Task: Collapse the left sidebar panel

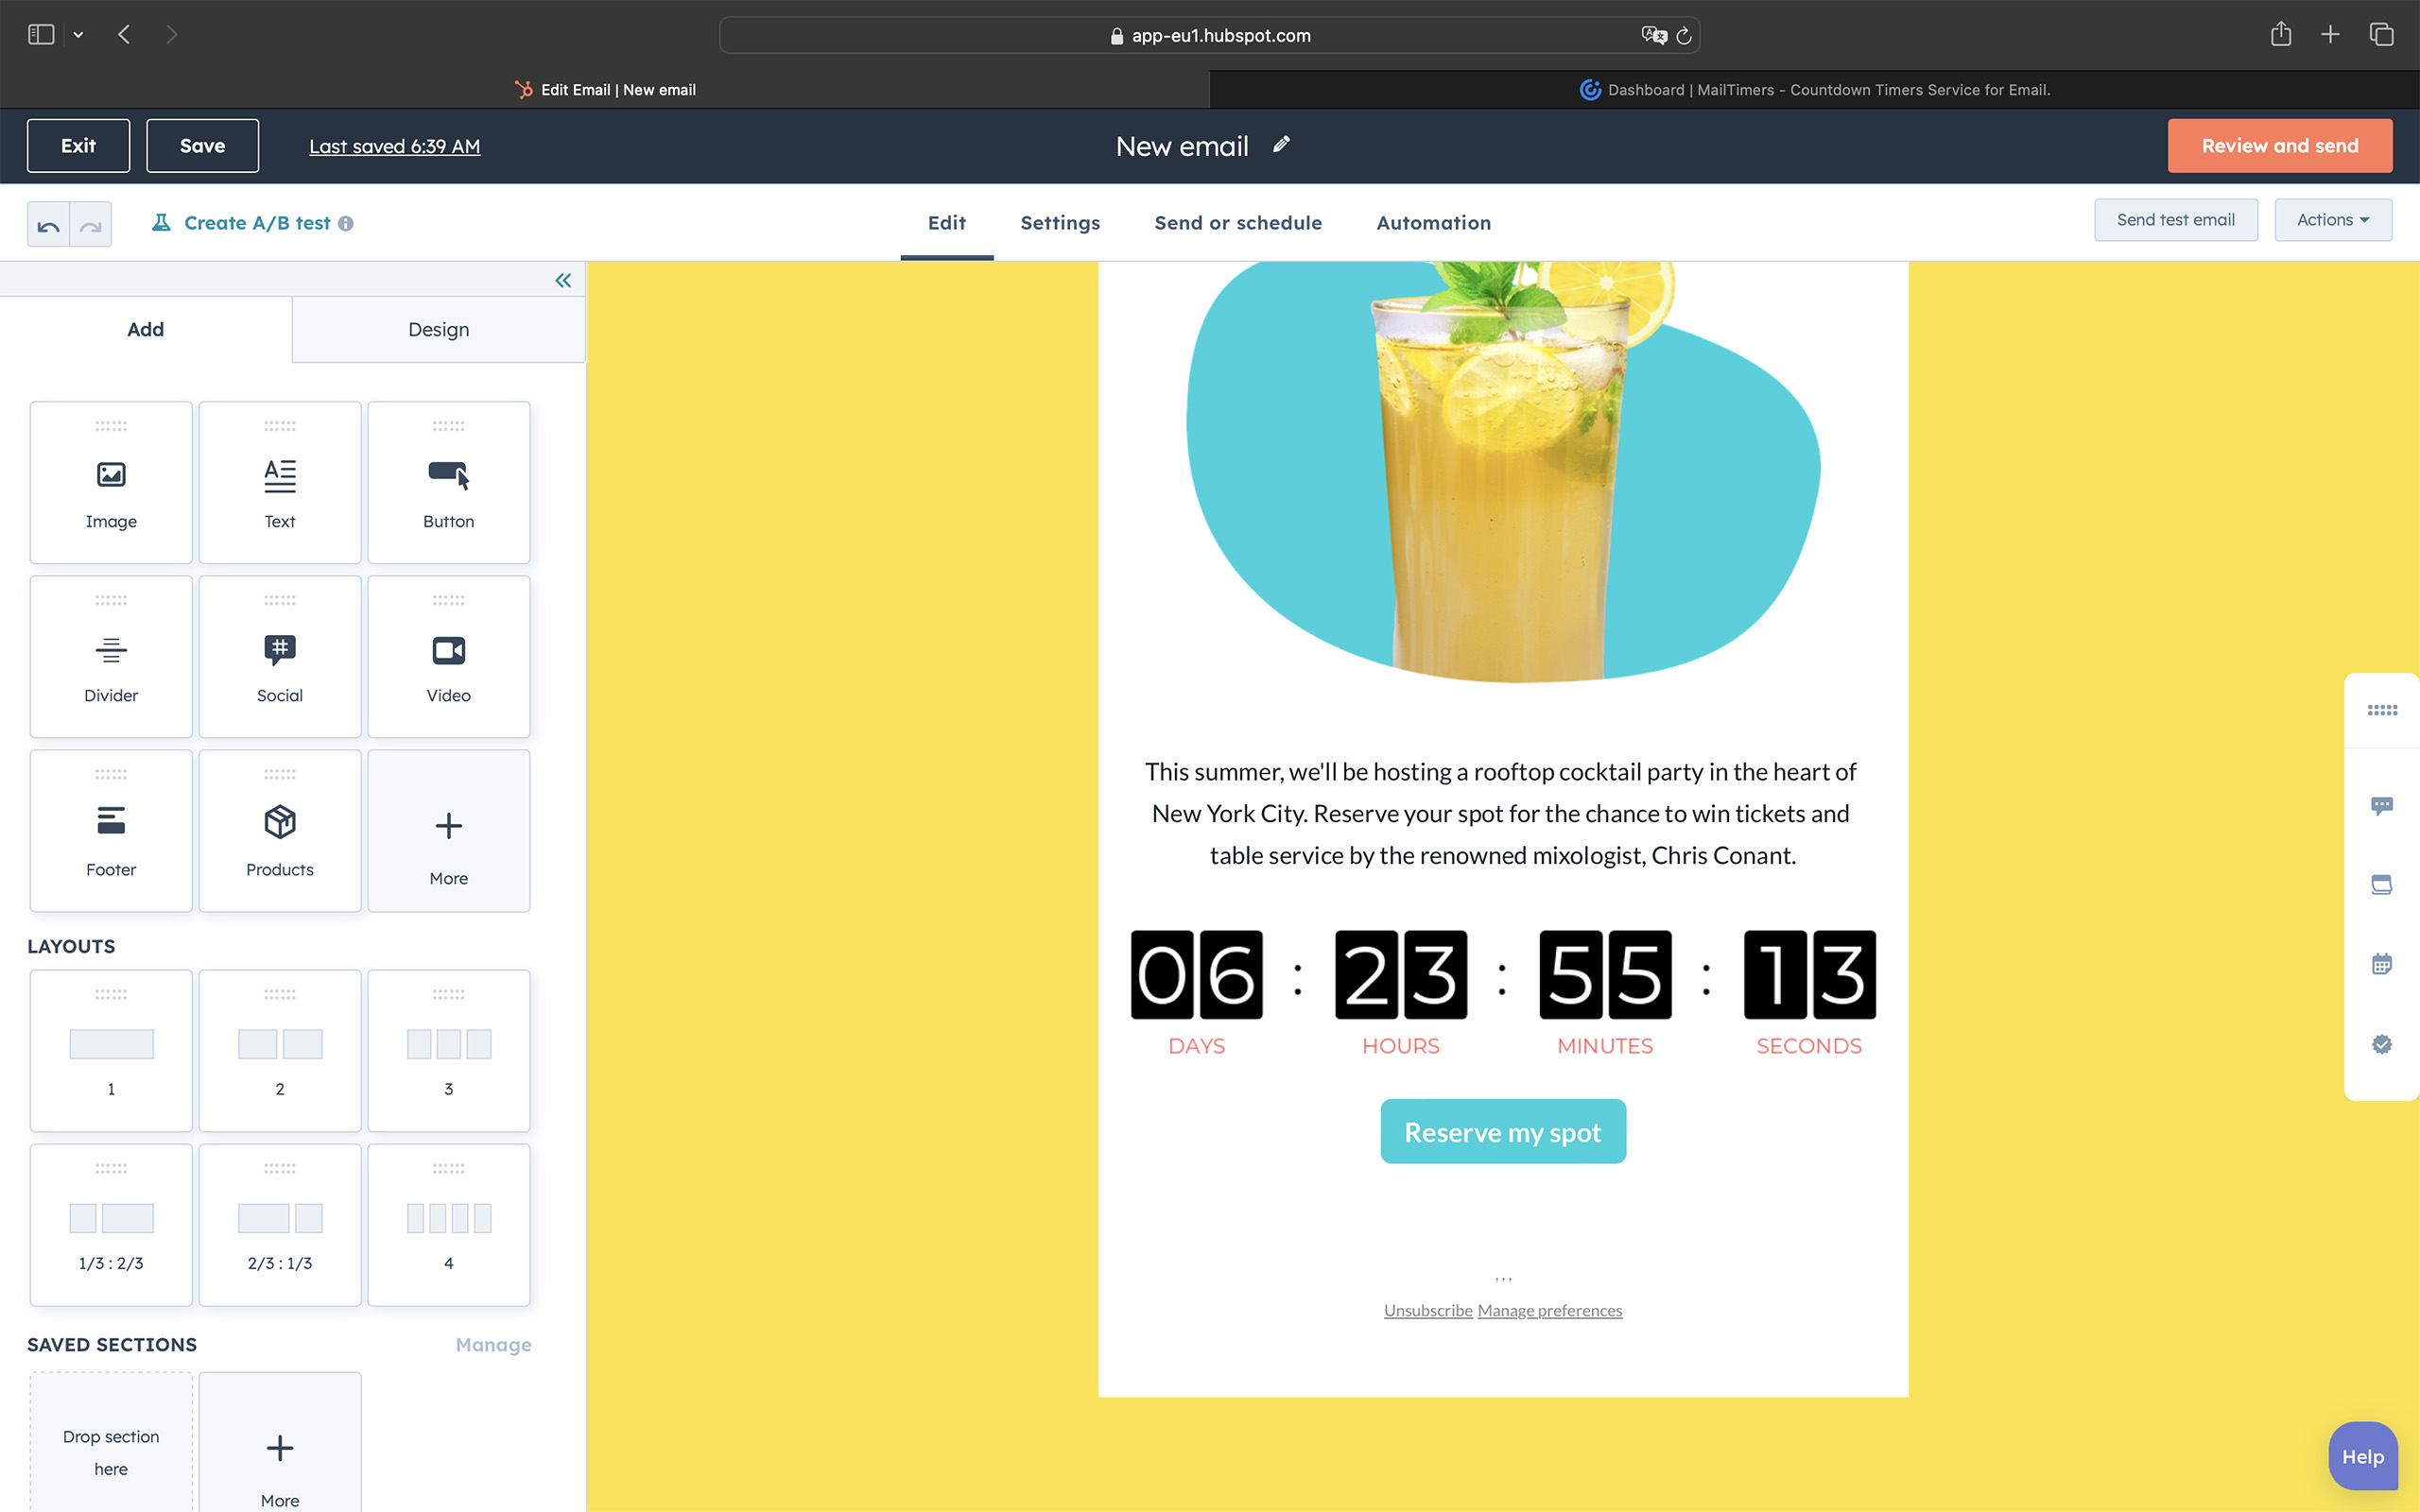Action: point(563,281)
